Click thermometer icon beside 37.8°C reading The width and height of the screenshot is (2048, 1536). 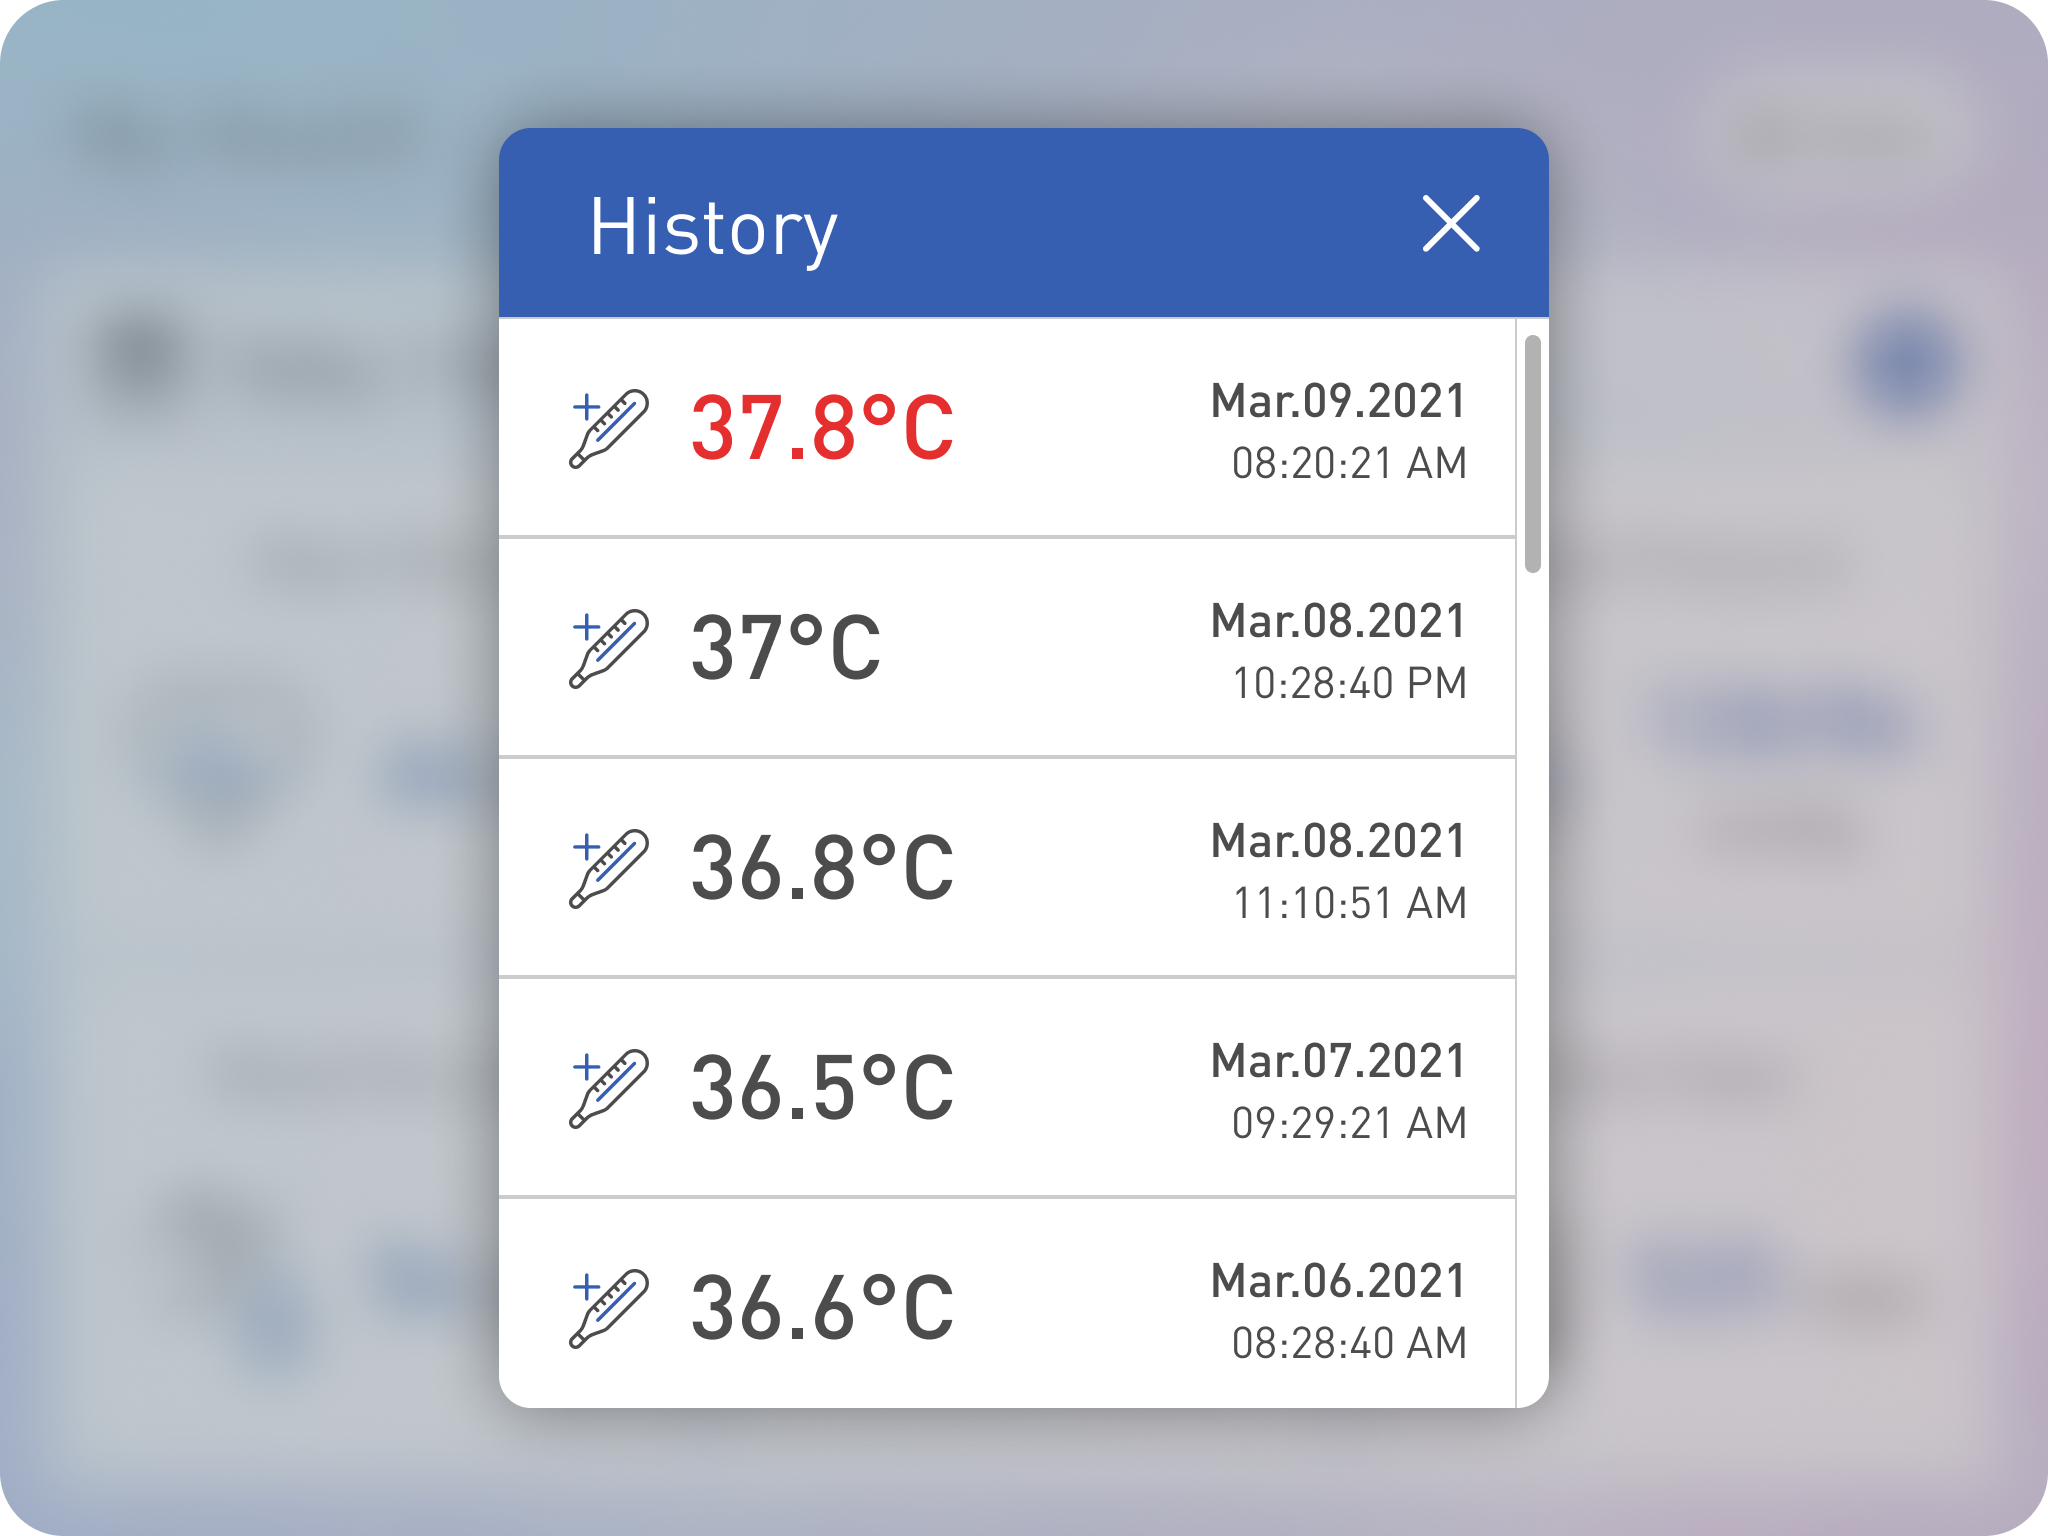point(609,428)
